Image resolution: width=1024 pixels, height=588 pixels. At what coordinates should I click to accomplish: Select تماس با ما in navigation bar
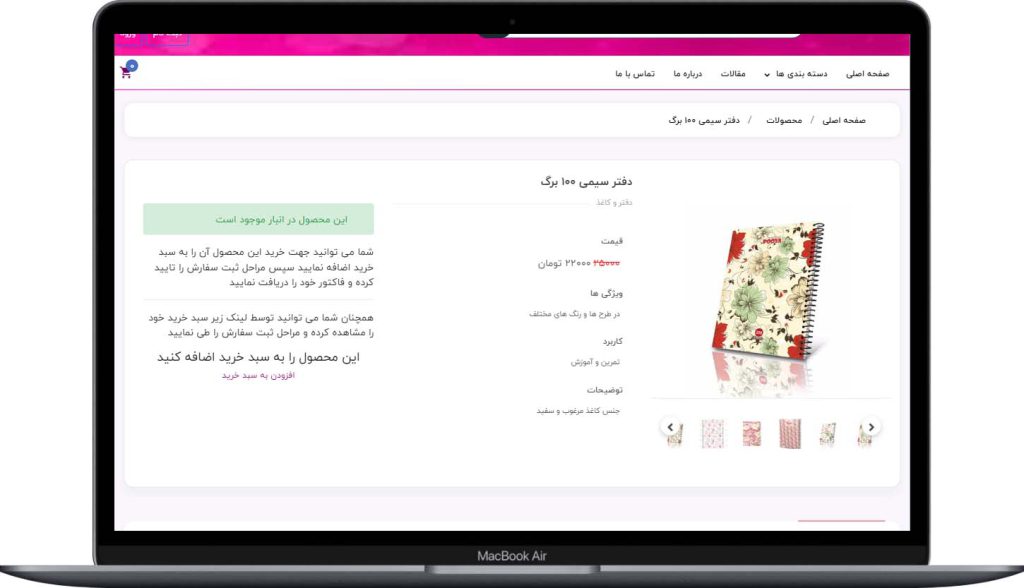tap(634, 74)
